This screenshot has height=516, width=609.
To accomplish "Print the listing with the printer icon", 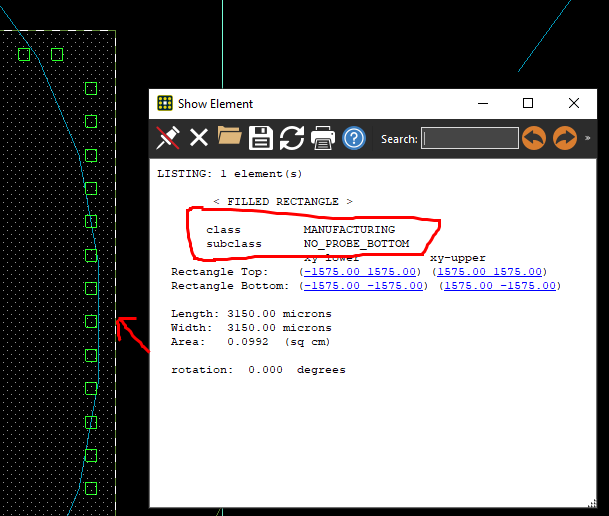I will [323, 138].
